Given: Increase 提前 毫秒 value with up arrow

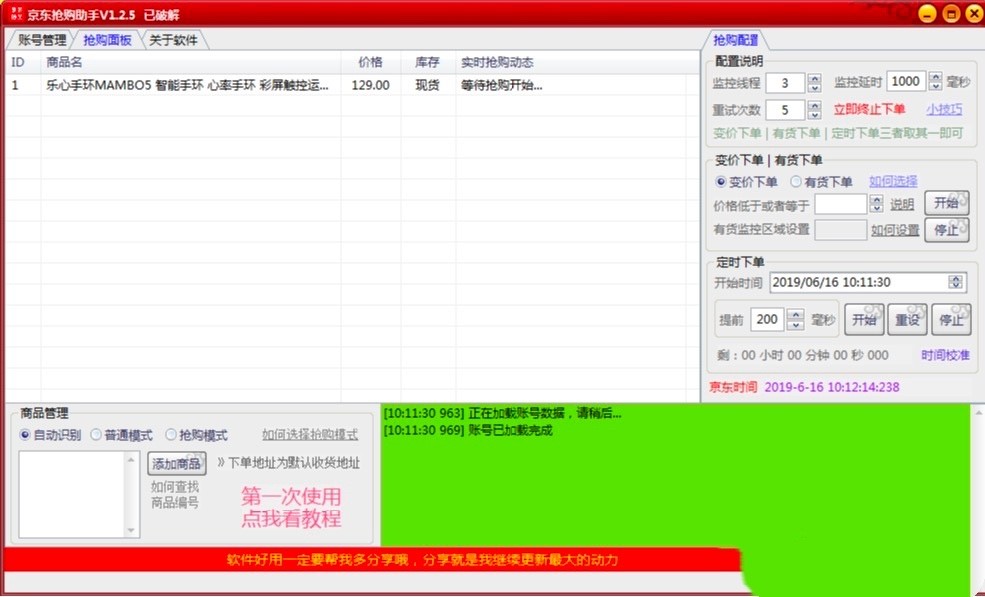Looking at the screenshot, I should [795, 315].
